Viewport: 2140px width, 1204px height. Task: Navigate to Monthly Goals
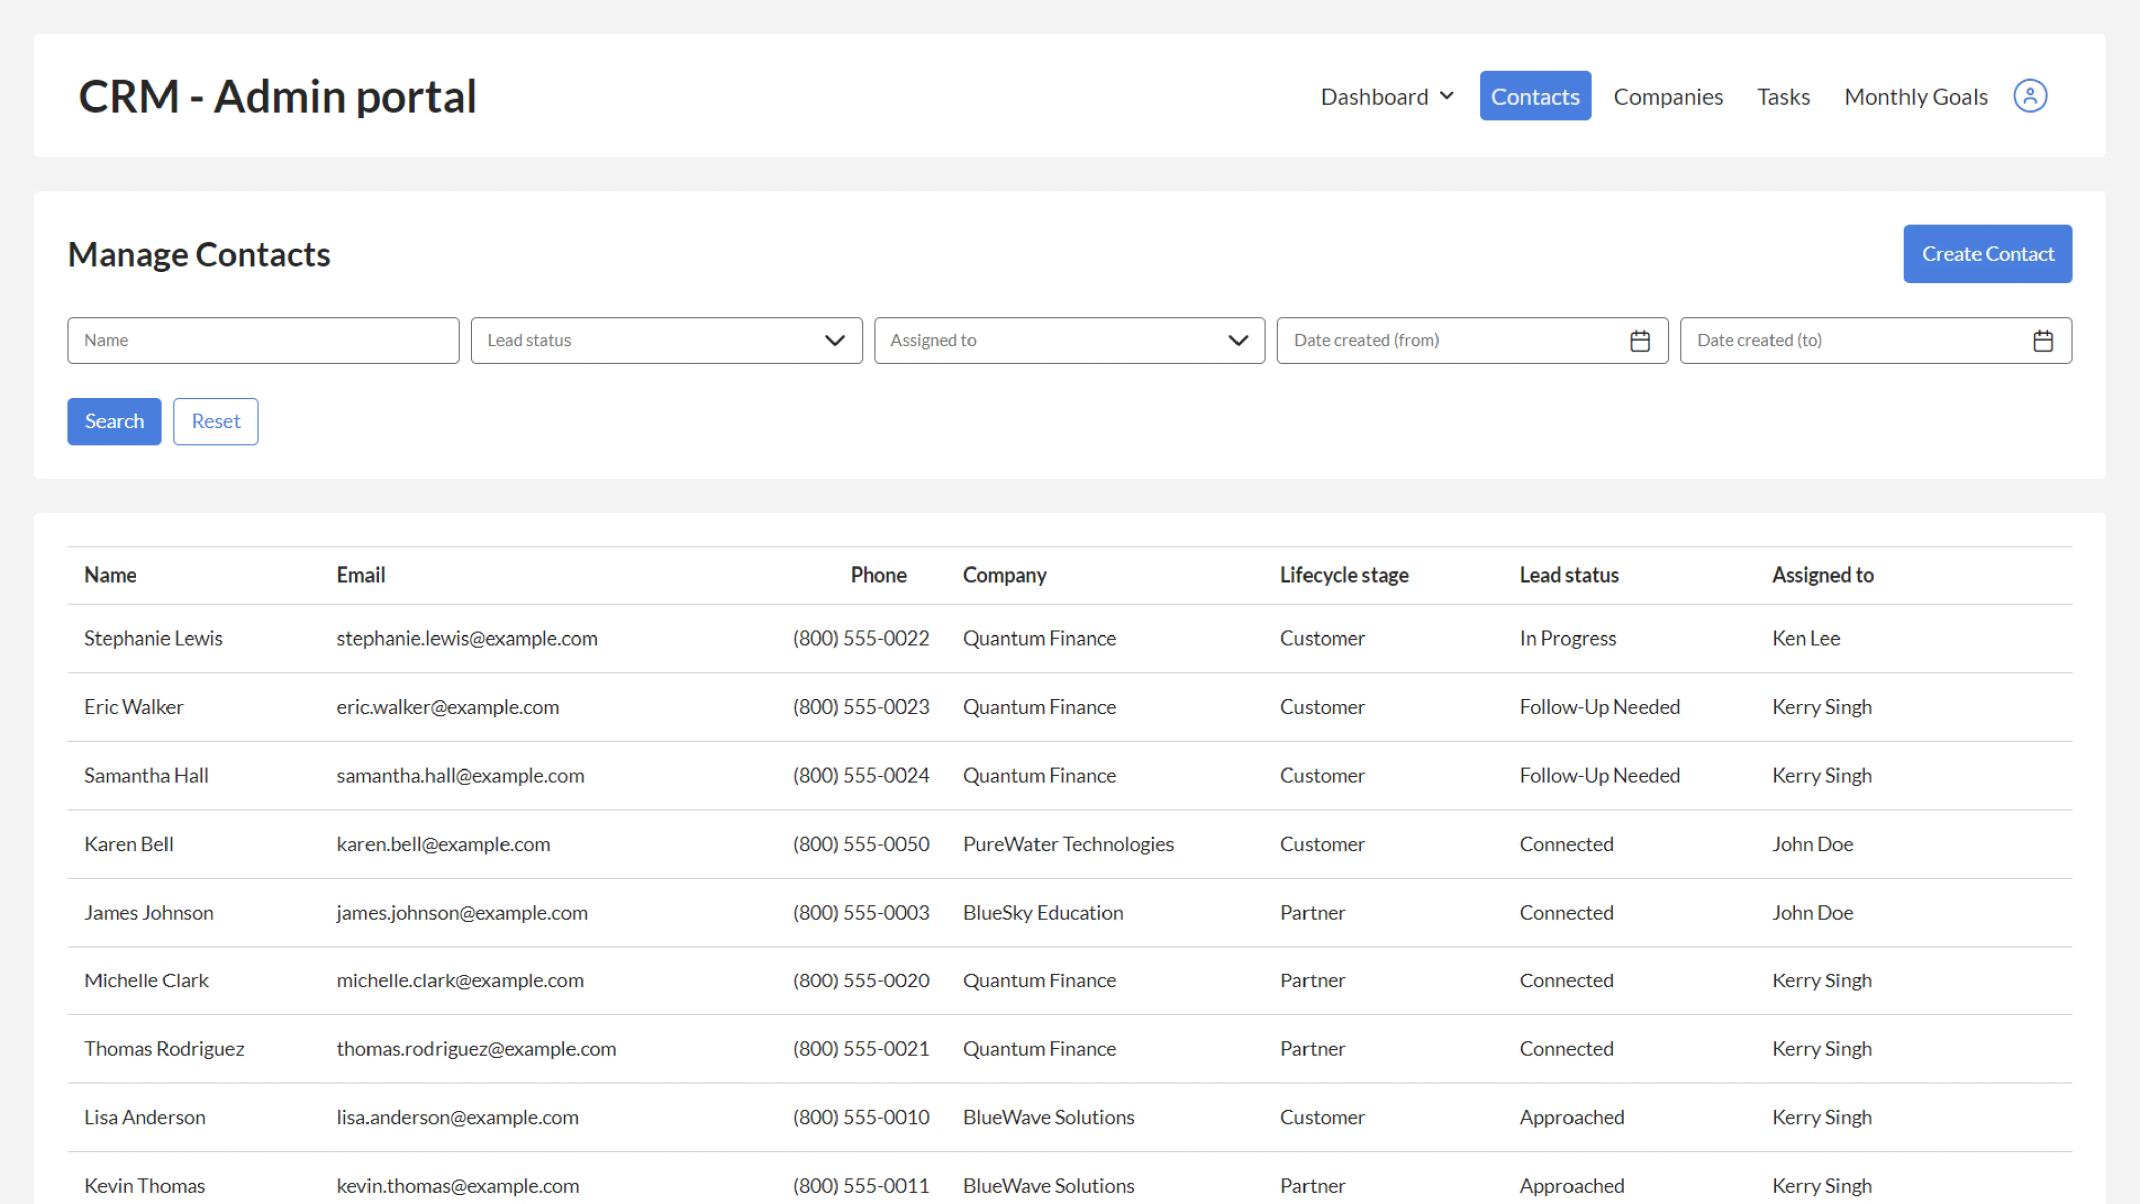click(1915, 96)
